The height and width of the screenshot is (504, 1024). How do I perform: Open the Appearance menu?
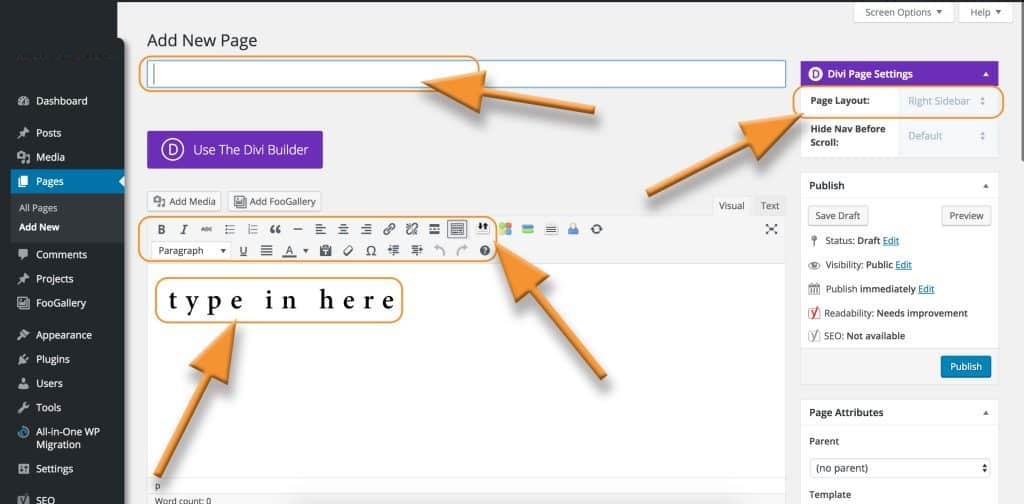pos(63,335)
